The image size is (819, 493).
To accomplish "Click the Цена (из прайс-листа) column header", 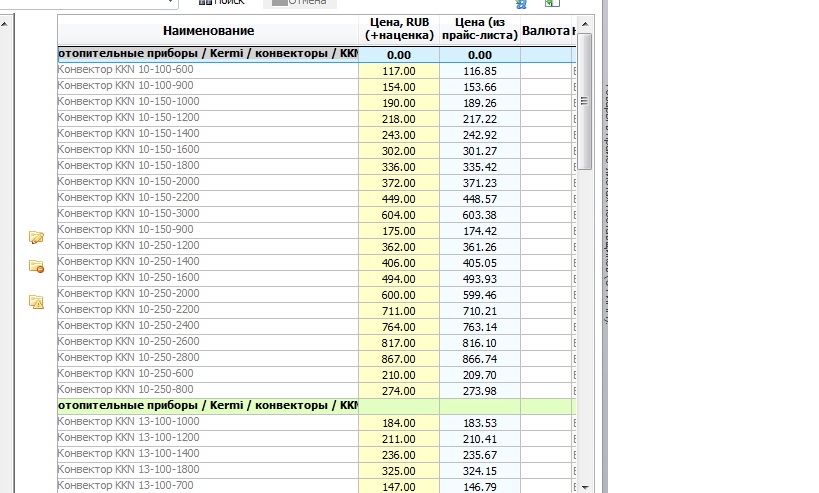I will tap(479, 29).
